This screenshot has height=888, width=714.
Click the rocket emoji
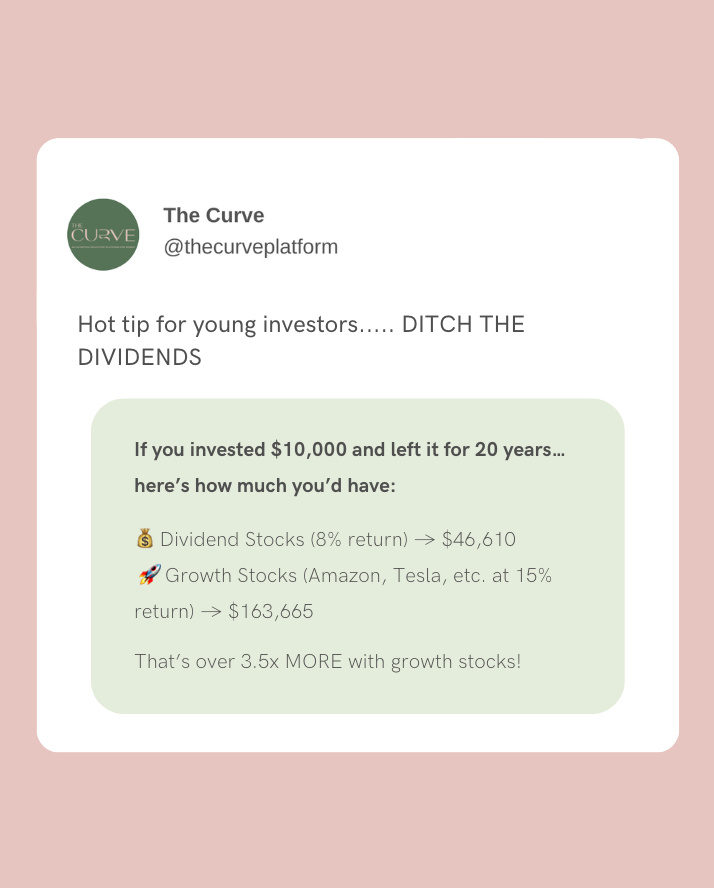147,576
